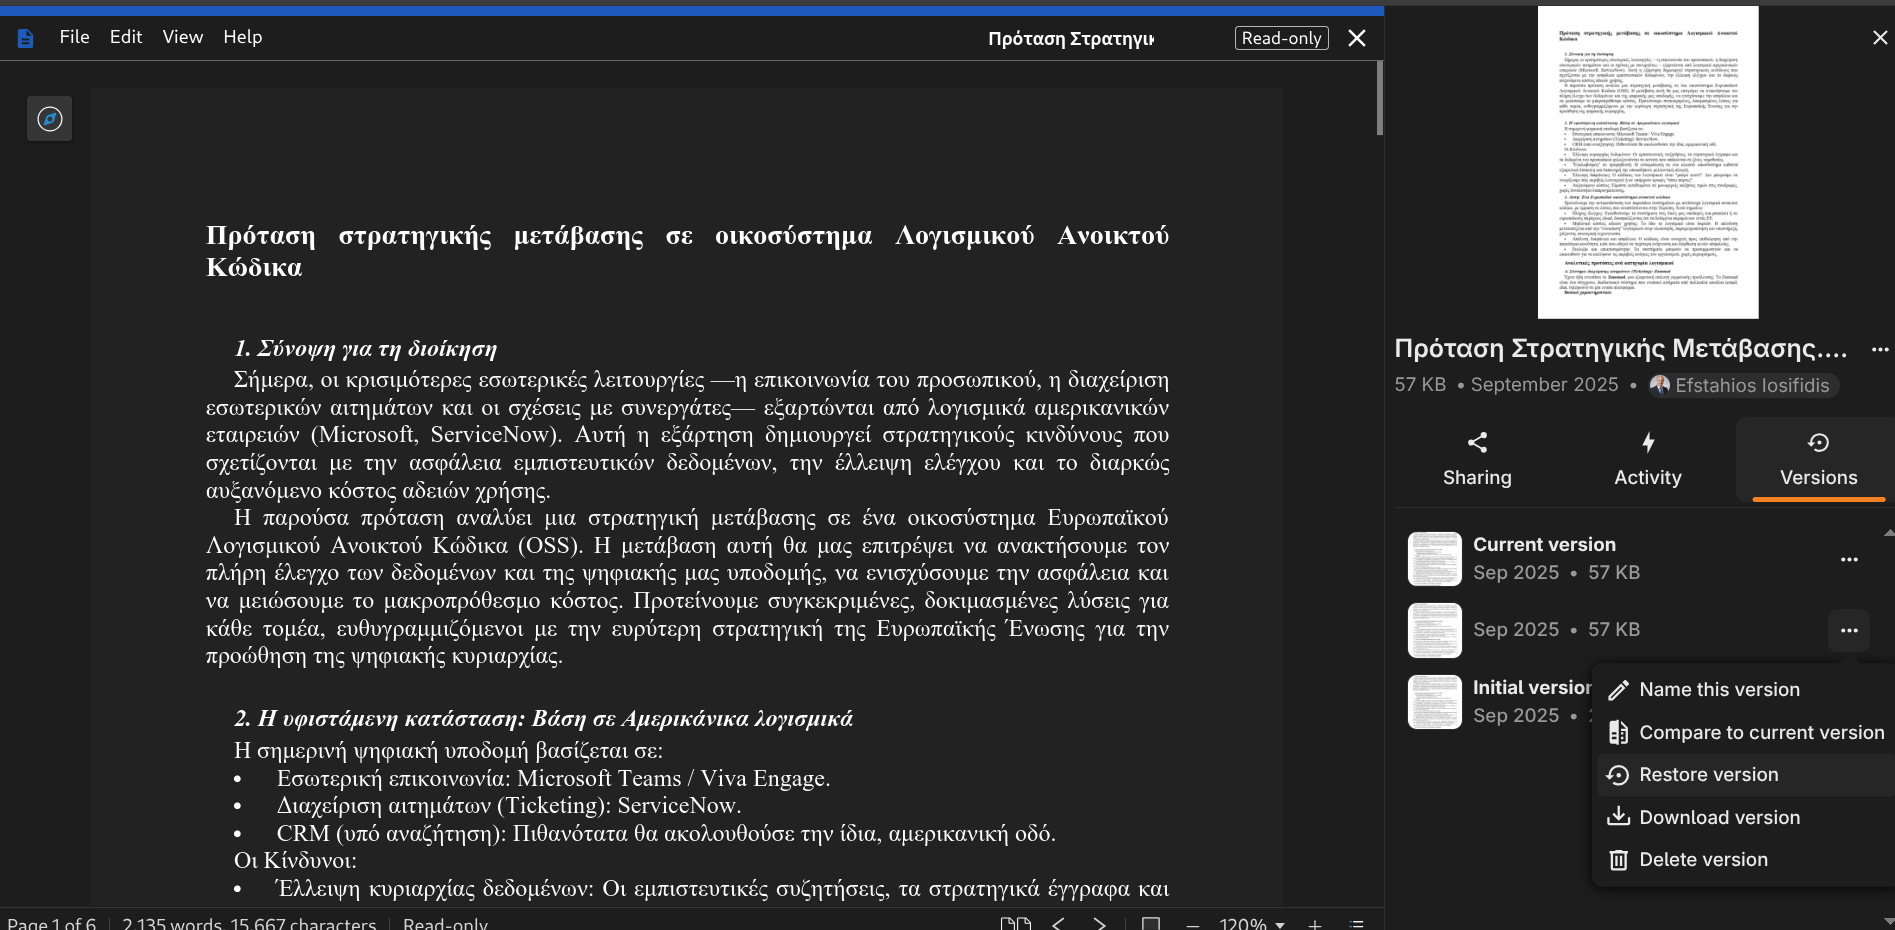Select the Versions tab
Screen dimensions: 1895x930
1818,460
